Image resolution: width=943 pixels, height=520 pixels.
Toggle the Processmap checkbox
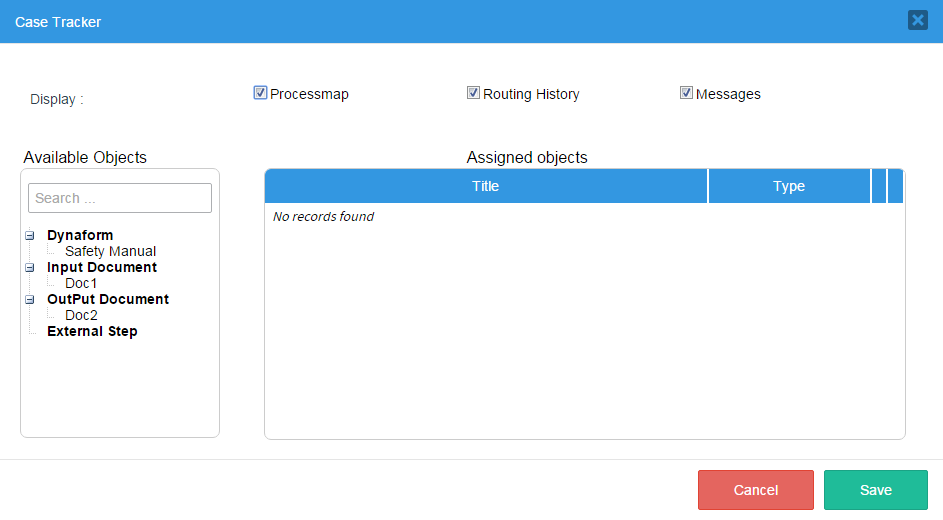261,93
